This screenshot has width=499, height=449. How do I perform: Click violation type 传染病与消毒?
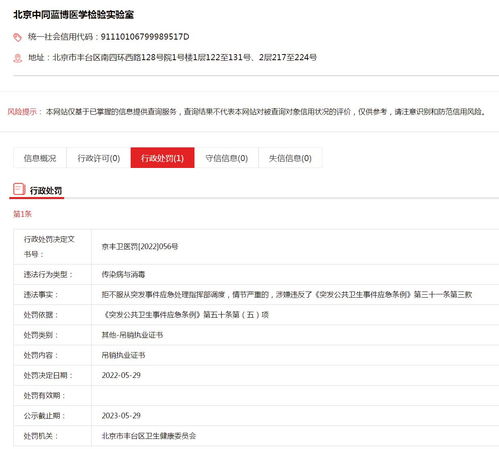pyautogui.click(x=123, y=275)
